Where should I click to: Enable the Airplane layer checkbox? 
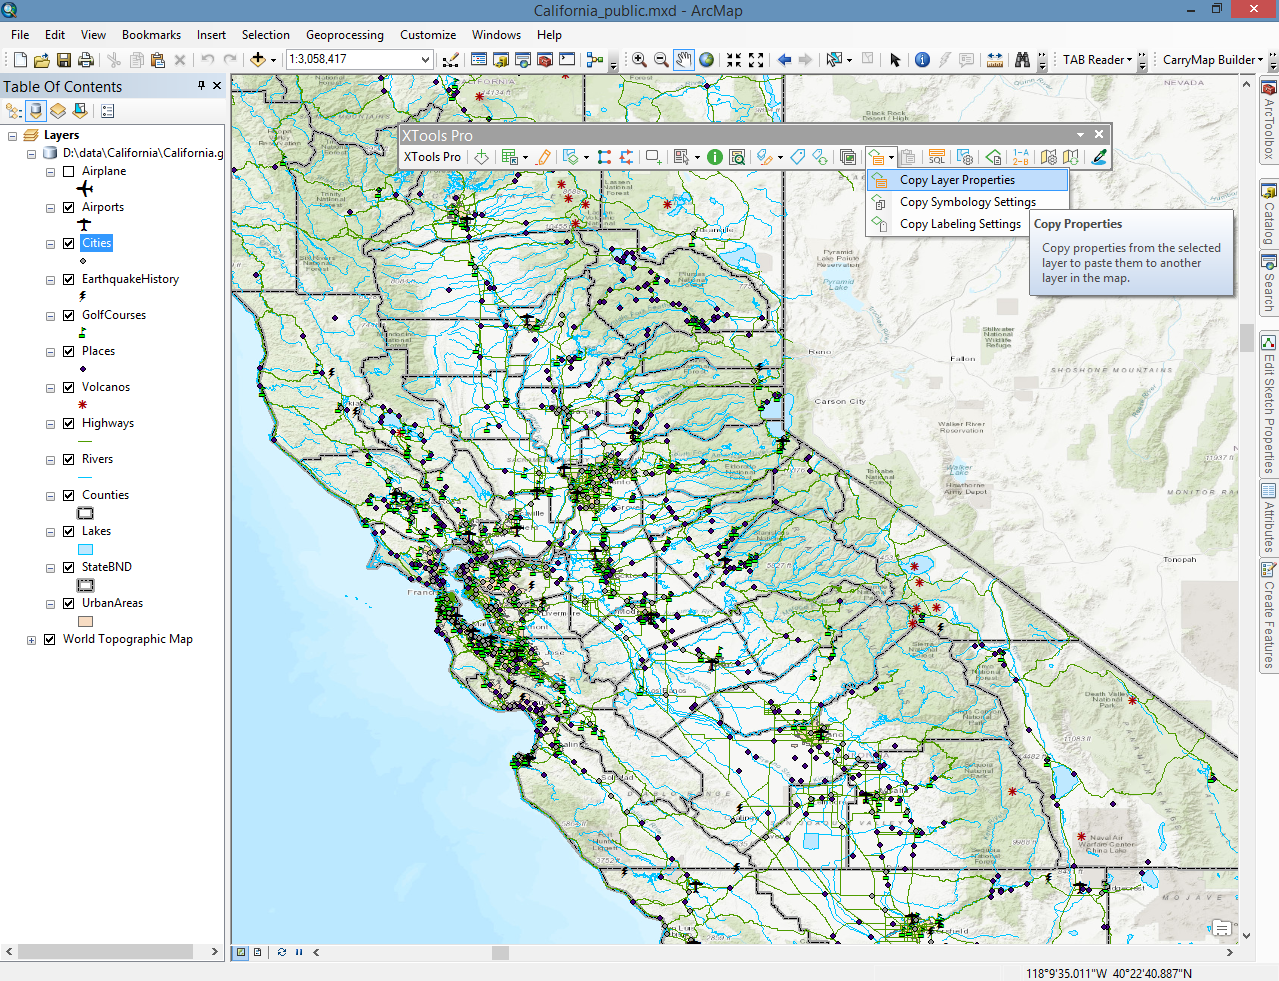69,171
